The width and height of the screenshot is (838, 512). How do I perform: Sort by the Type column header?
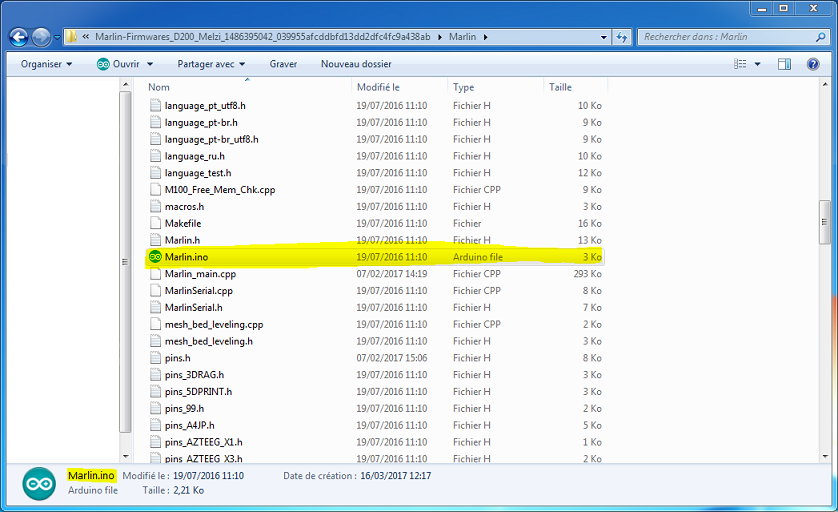pyautogui.click(x=463, y=87)
